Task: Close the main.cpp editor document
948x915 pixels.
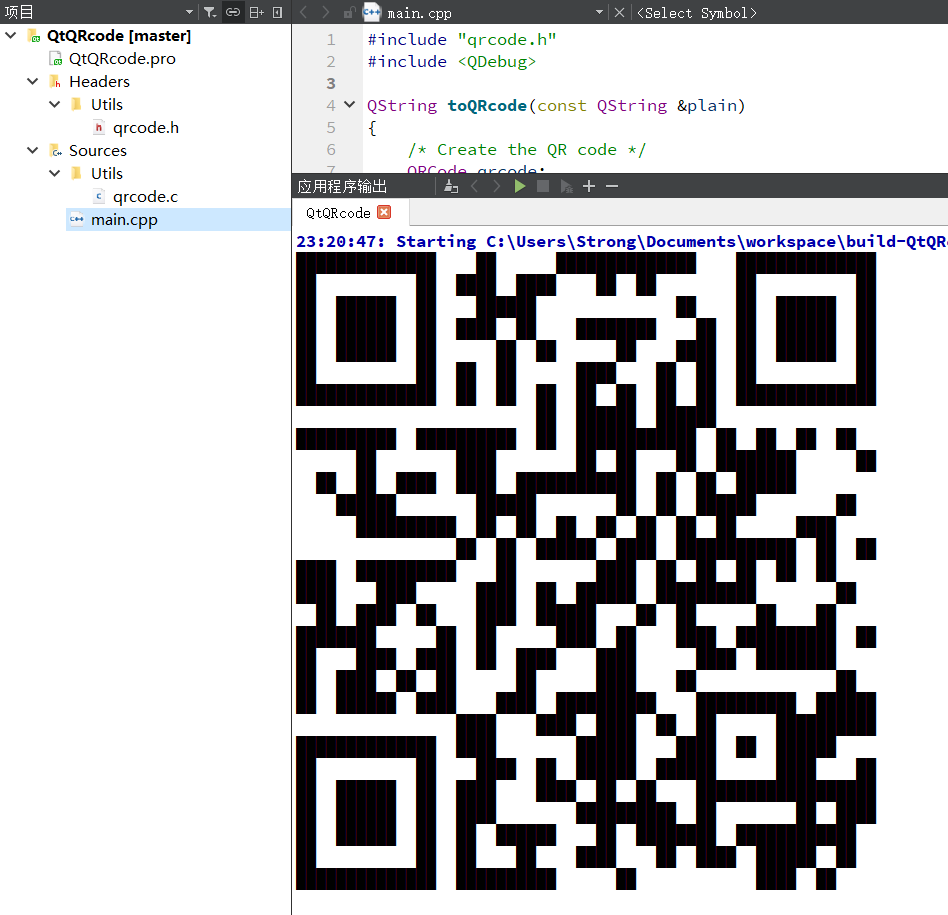Action: coord(619,12)
